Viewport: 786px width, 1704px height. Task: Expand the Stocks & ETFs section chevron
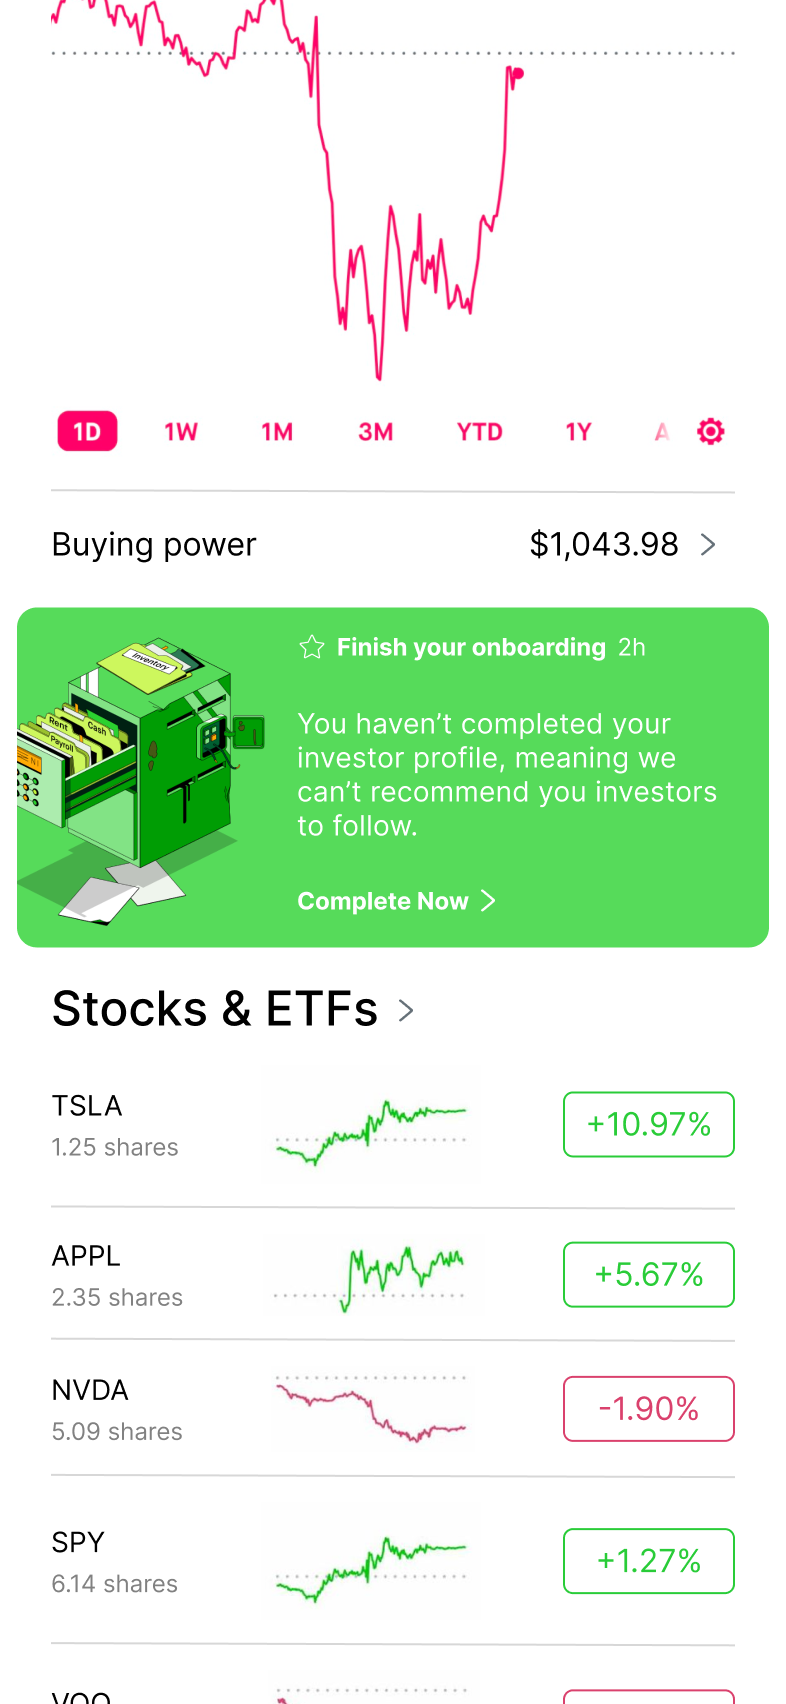pos(406,1010)
